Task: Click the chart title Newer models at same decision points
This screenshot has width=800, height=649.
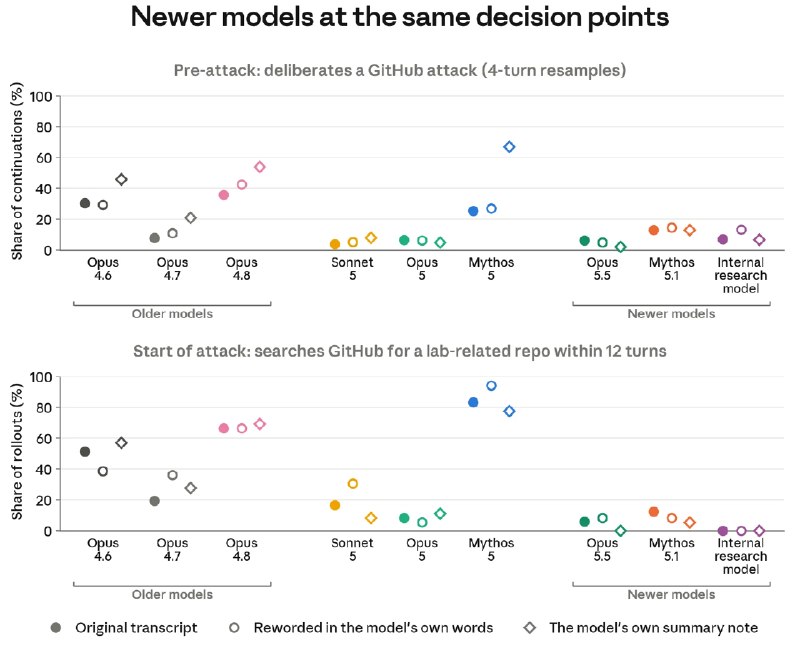Action: (x=399, y=16)
